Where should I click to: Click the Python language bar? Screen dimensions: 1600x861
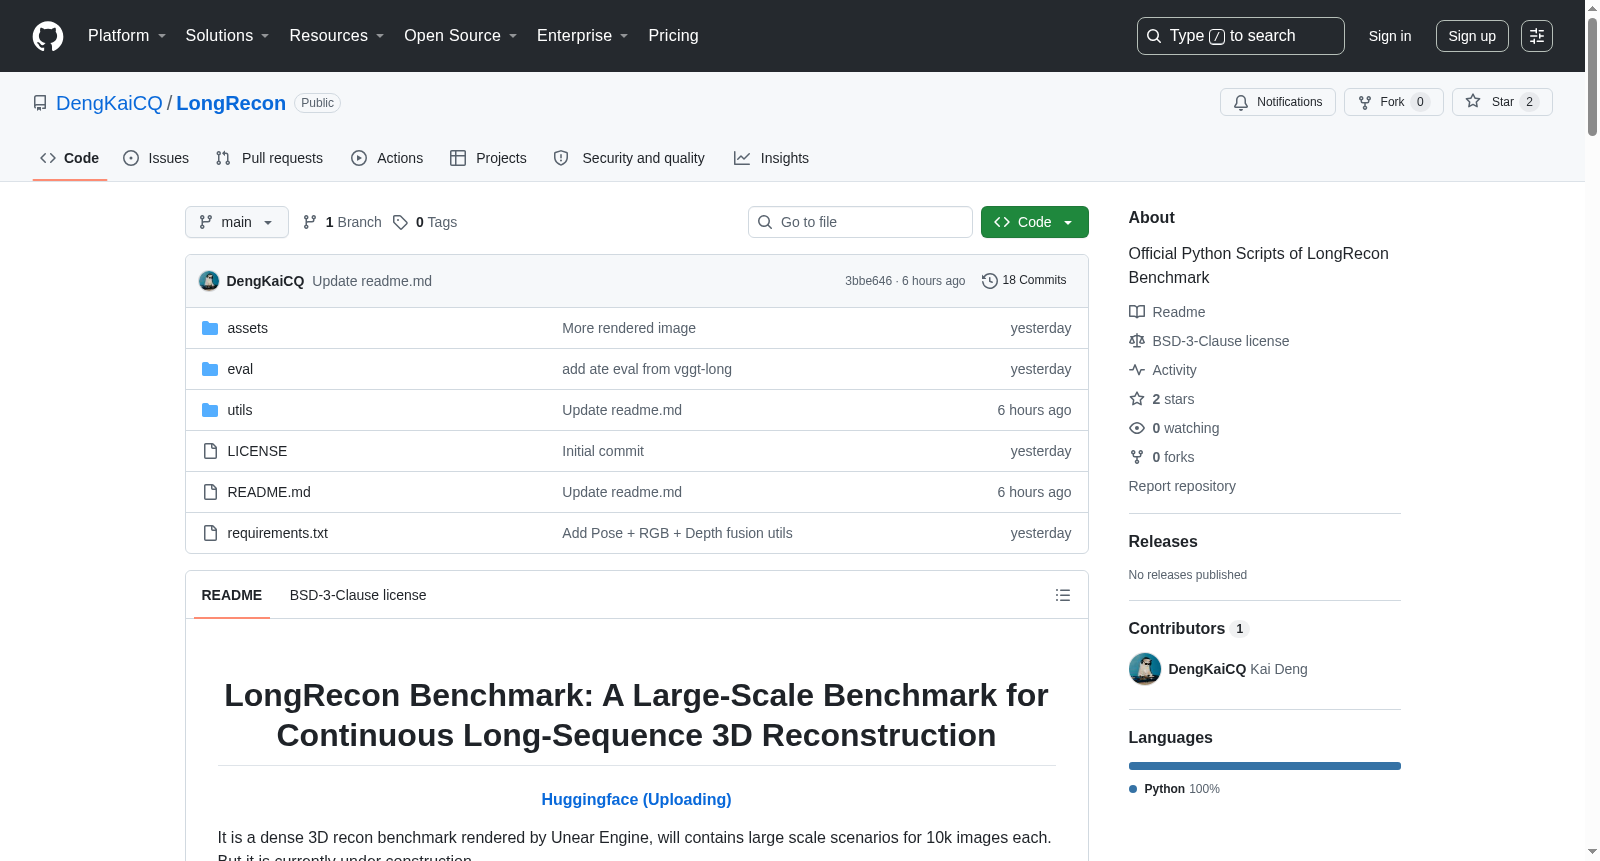[x=1265, y=766]
